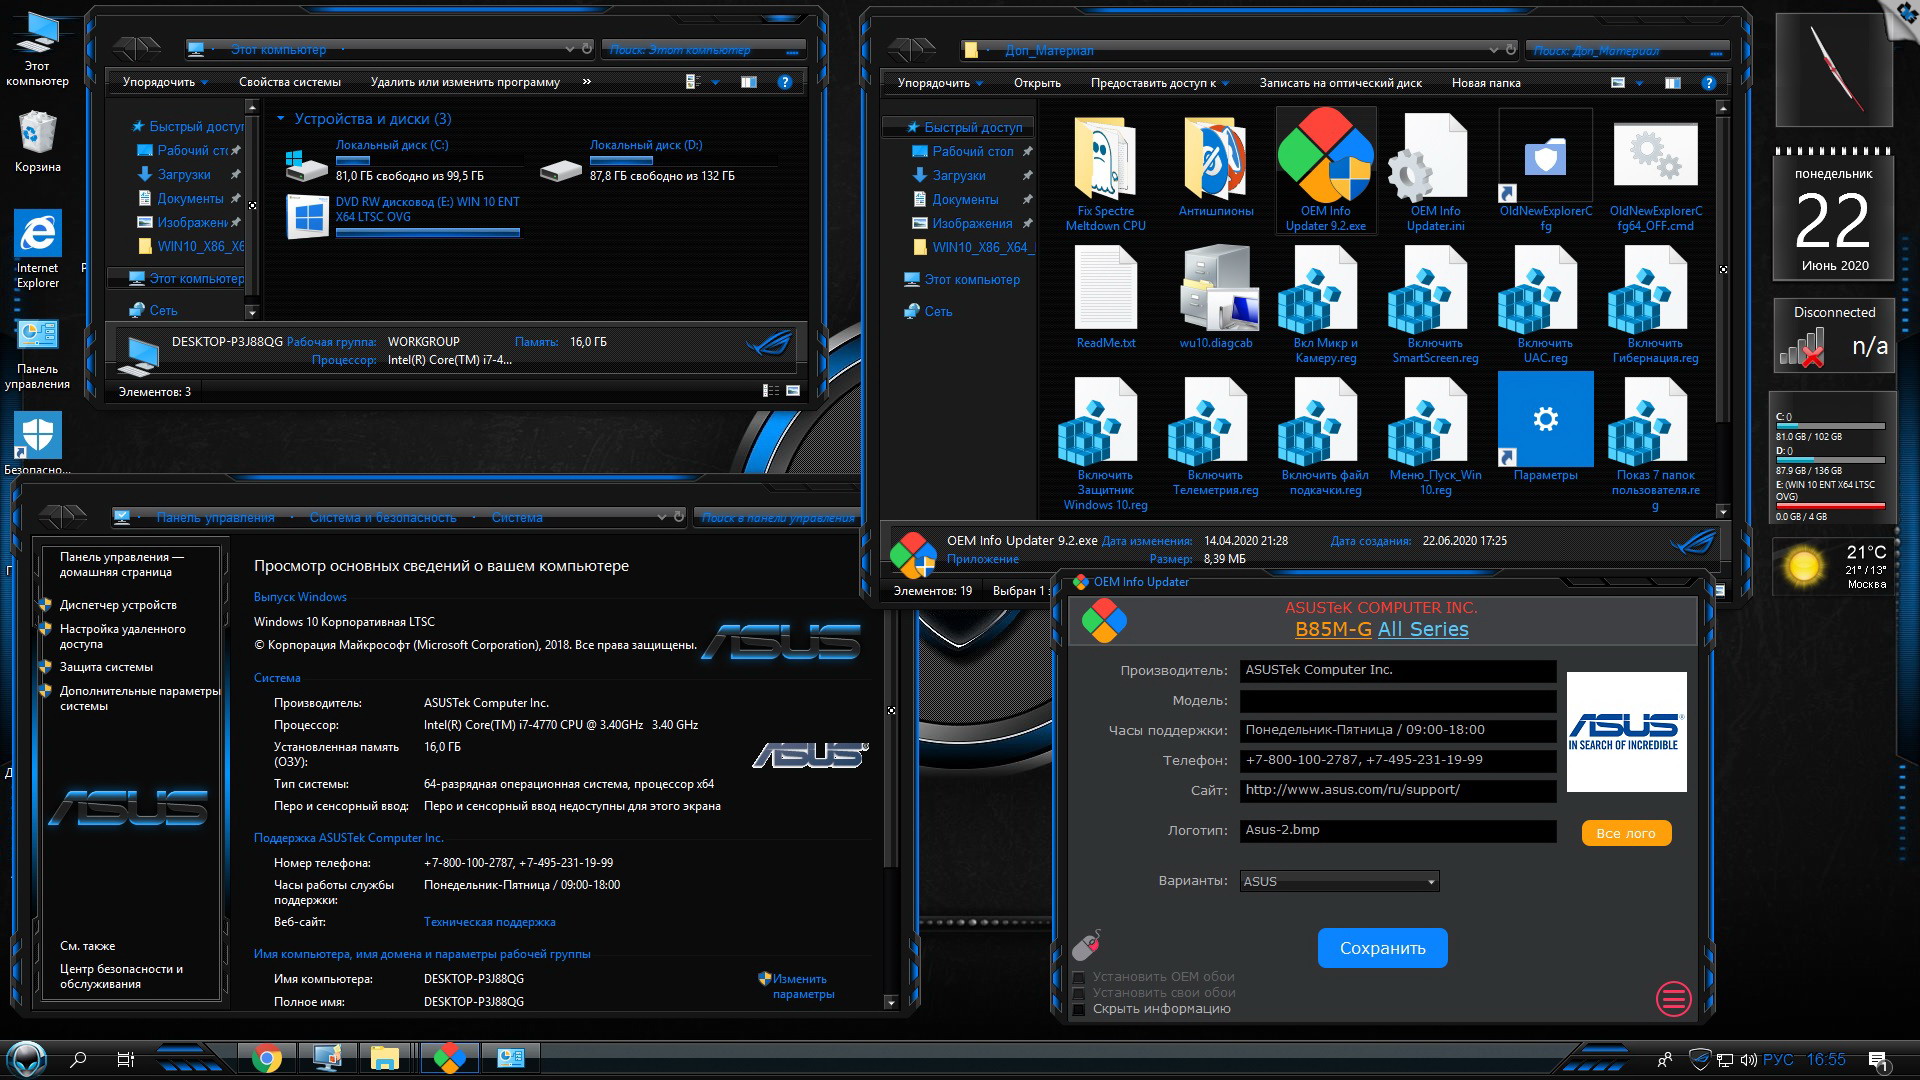Open Chrome from the taskbar
The image size is (1920, 1080).
[266, 1058]
